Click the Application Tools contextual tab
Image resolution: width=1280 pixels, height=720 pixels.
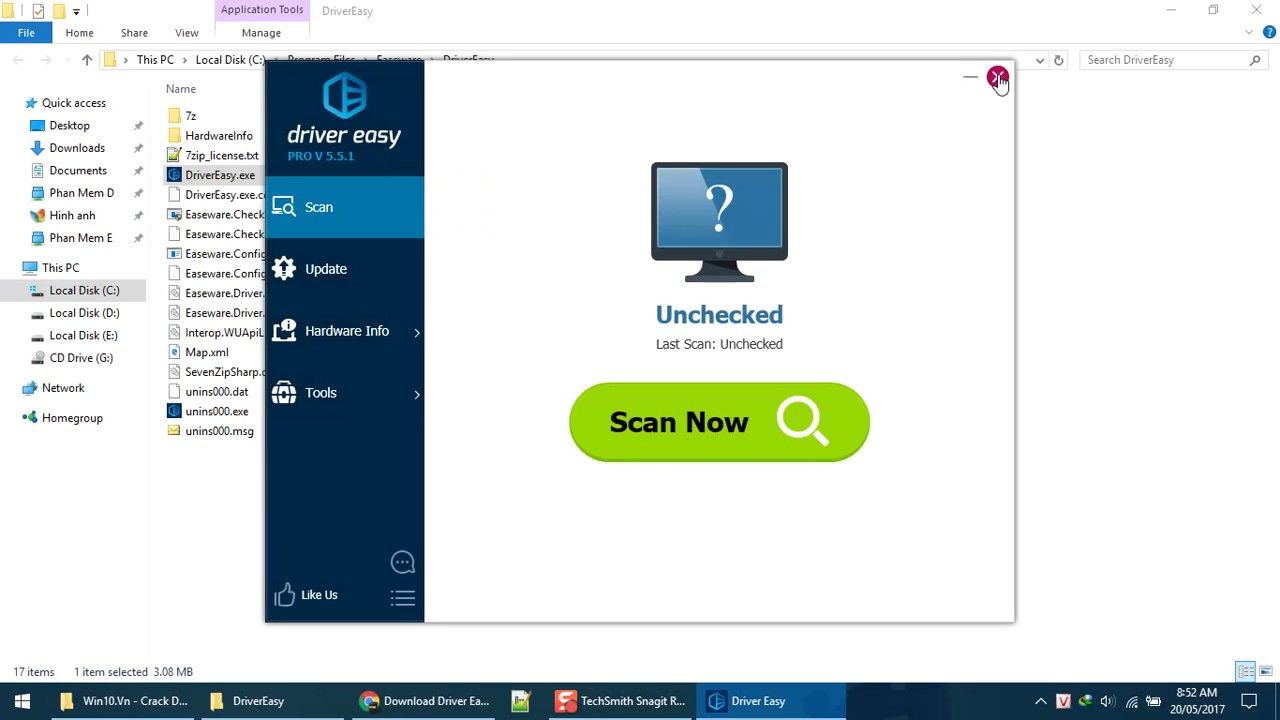pyautogui.click(x=262, y=10)
